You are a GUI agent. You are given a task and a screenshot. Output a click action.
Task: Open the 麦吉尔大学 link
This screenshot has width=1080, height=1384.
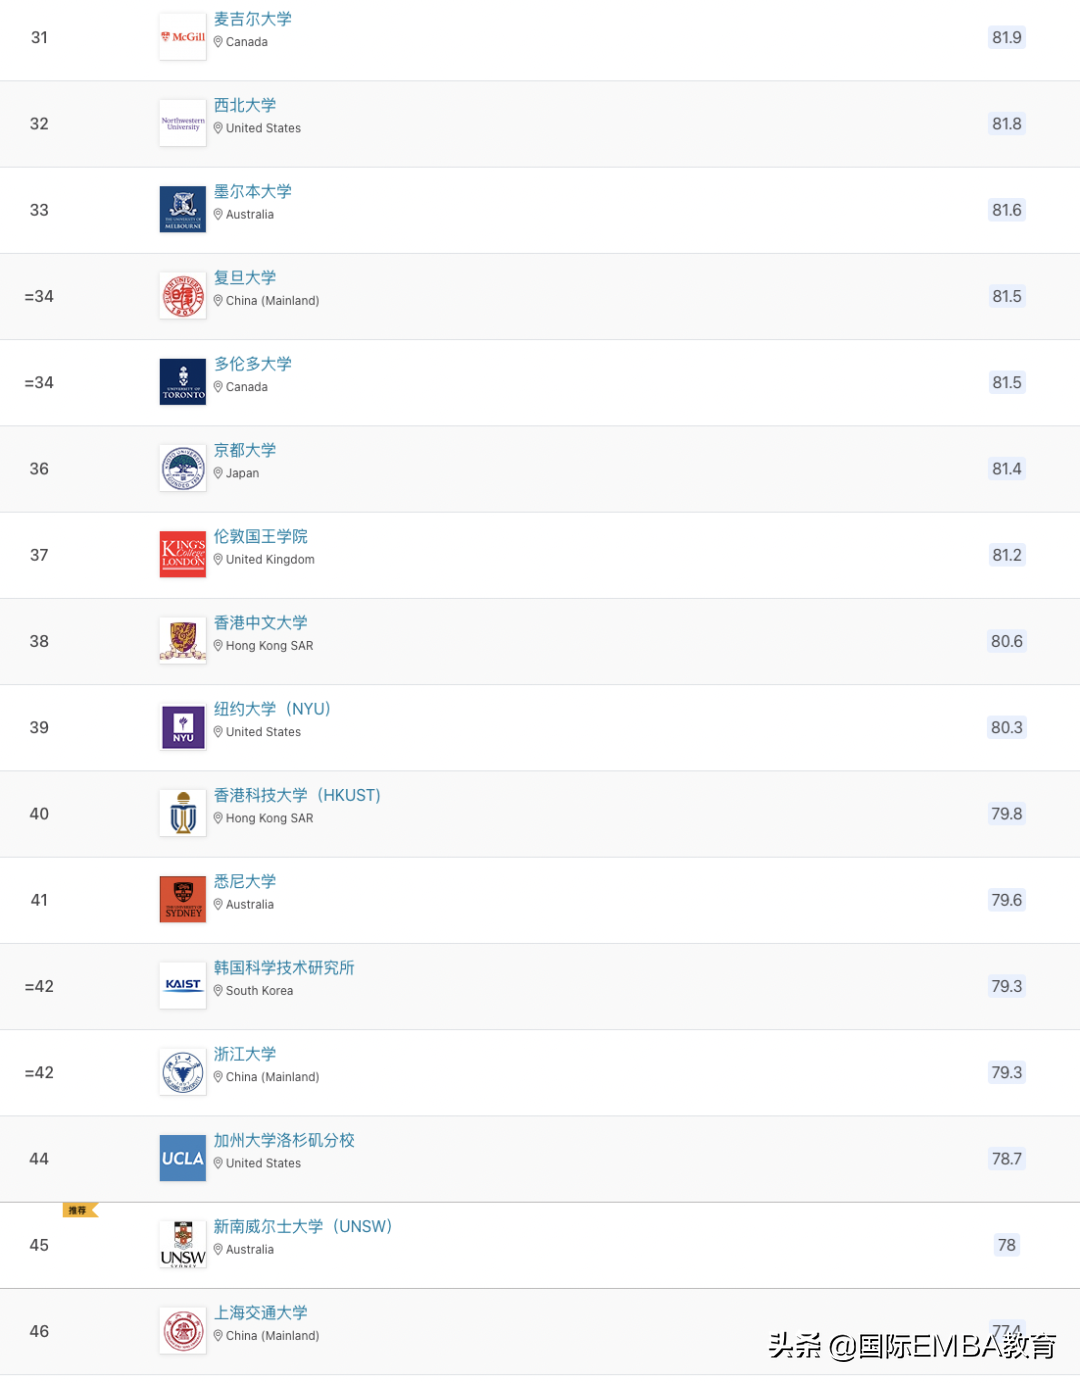253,19
